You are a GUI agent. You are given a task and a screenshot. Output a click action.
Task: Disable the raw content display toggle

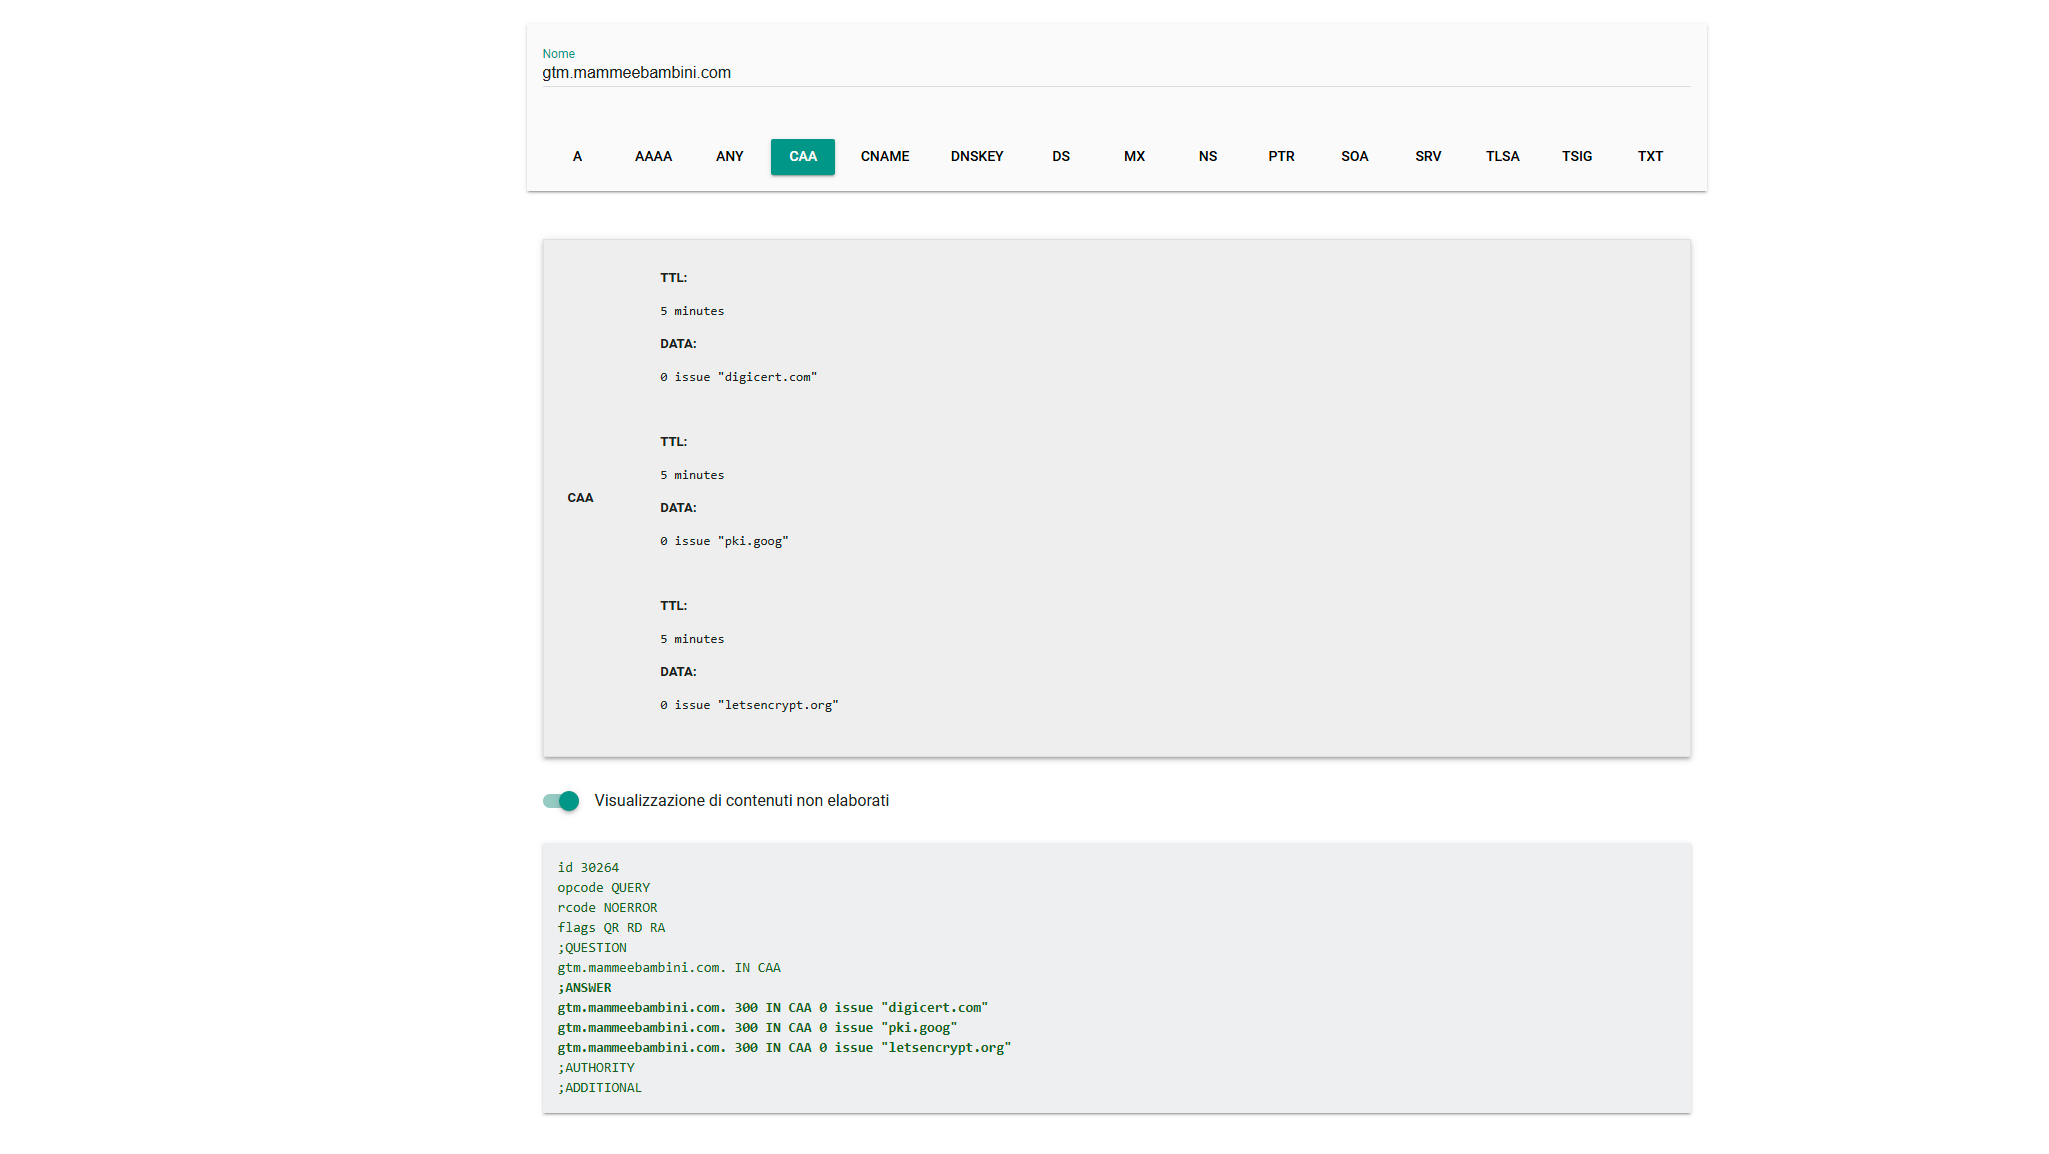coord(561,801)
